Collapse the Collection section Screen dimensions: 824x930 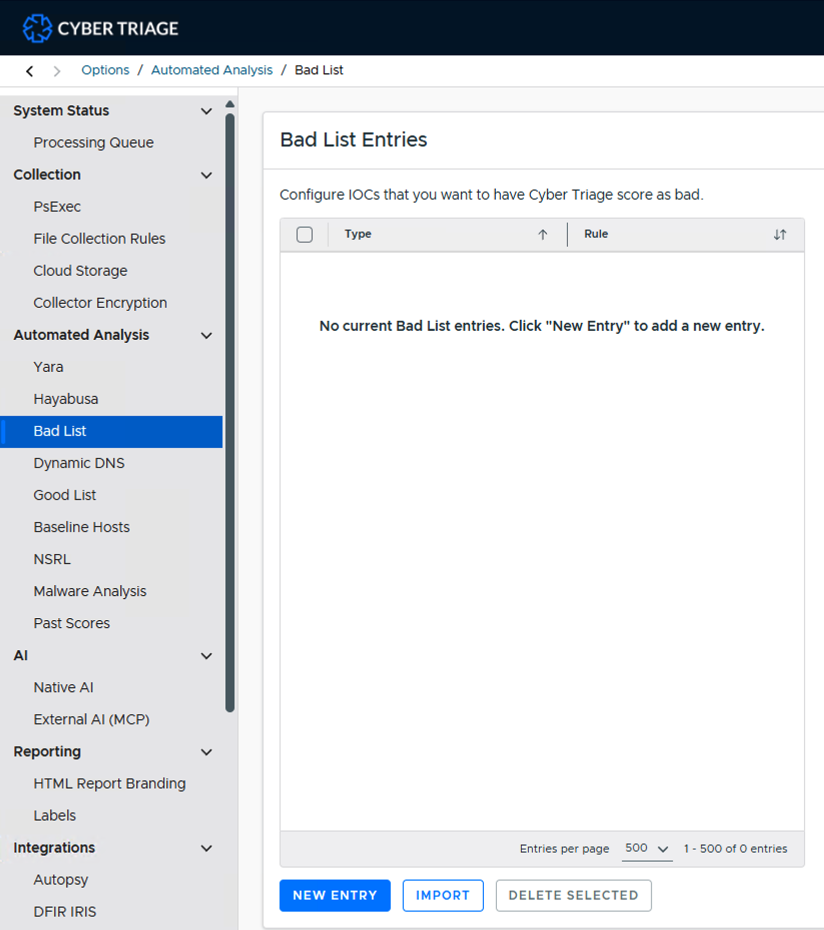click(x=206, y=175)
